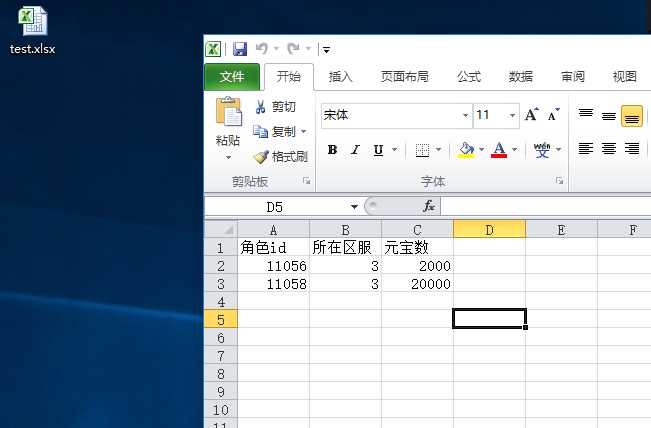Switch to the 公式 tab
The image size is (651, 428).
coord(469,77)
